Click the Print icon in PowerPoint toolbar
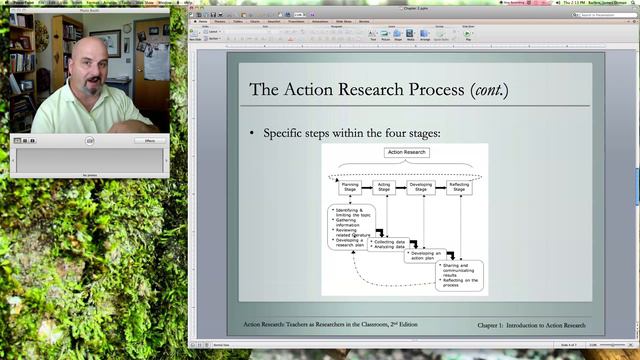The image size is (640, 360). tap(220, 15)
